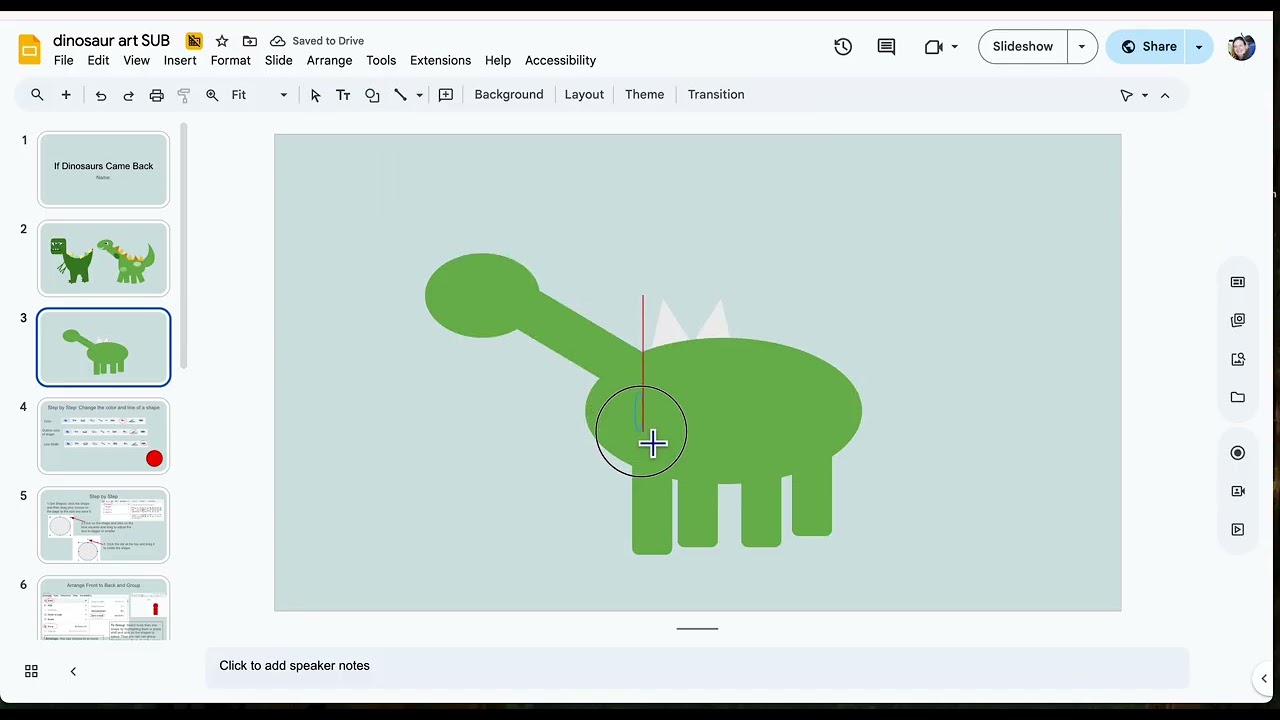Add a comment with toolbar icon

point(446,95)
